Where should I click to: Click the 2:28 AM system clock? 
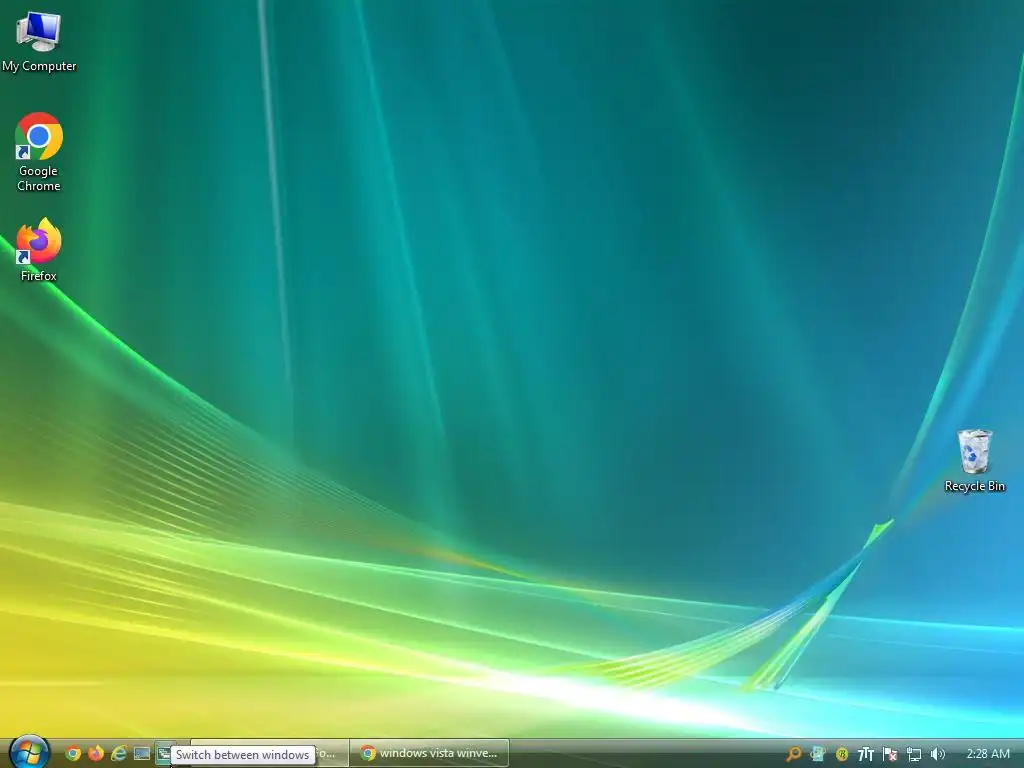(987, 754)
